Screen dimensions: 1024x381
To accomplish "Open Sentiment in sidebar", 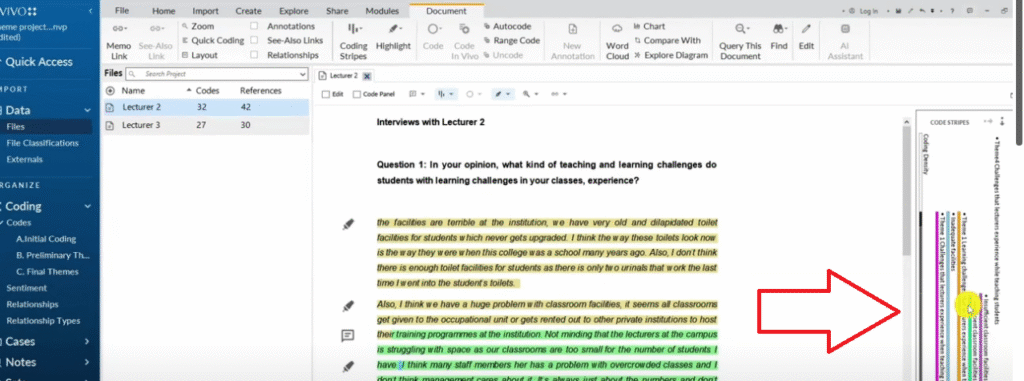I will click(26, 288).
